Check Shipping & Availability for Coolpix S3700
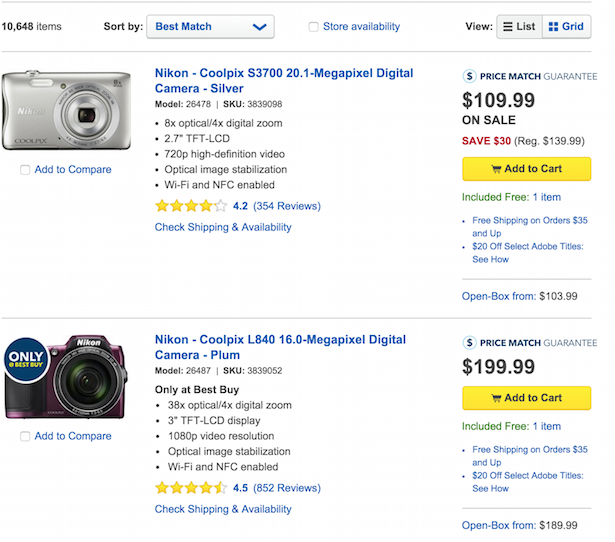This screenshot has height=542, width=615. 223,227
